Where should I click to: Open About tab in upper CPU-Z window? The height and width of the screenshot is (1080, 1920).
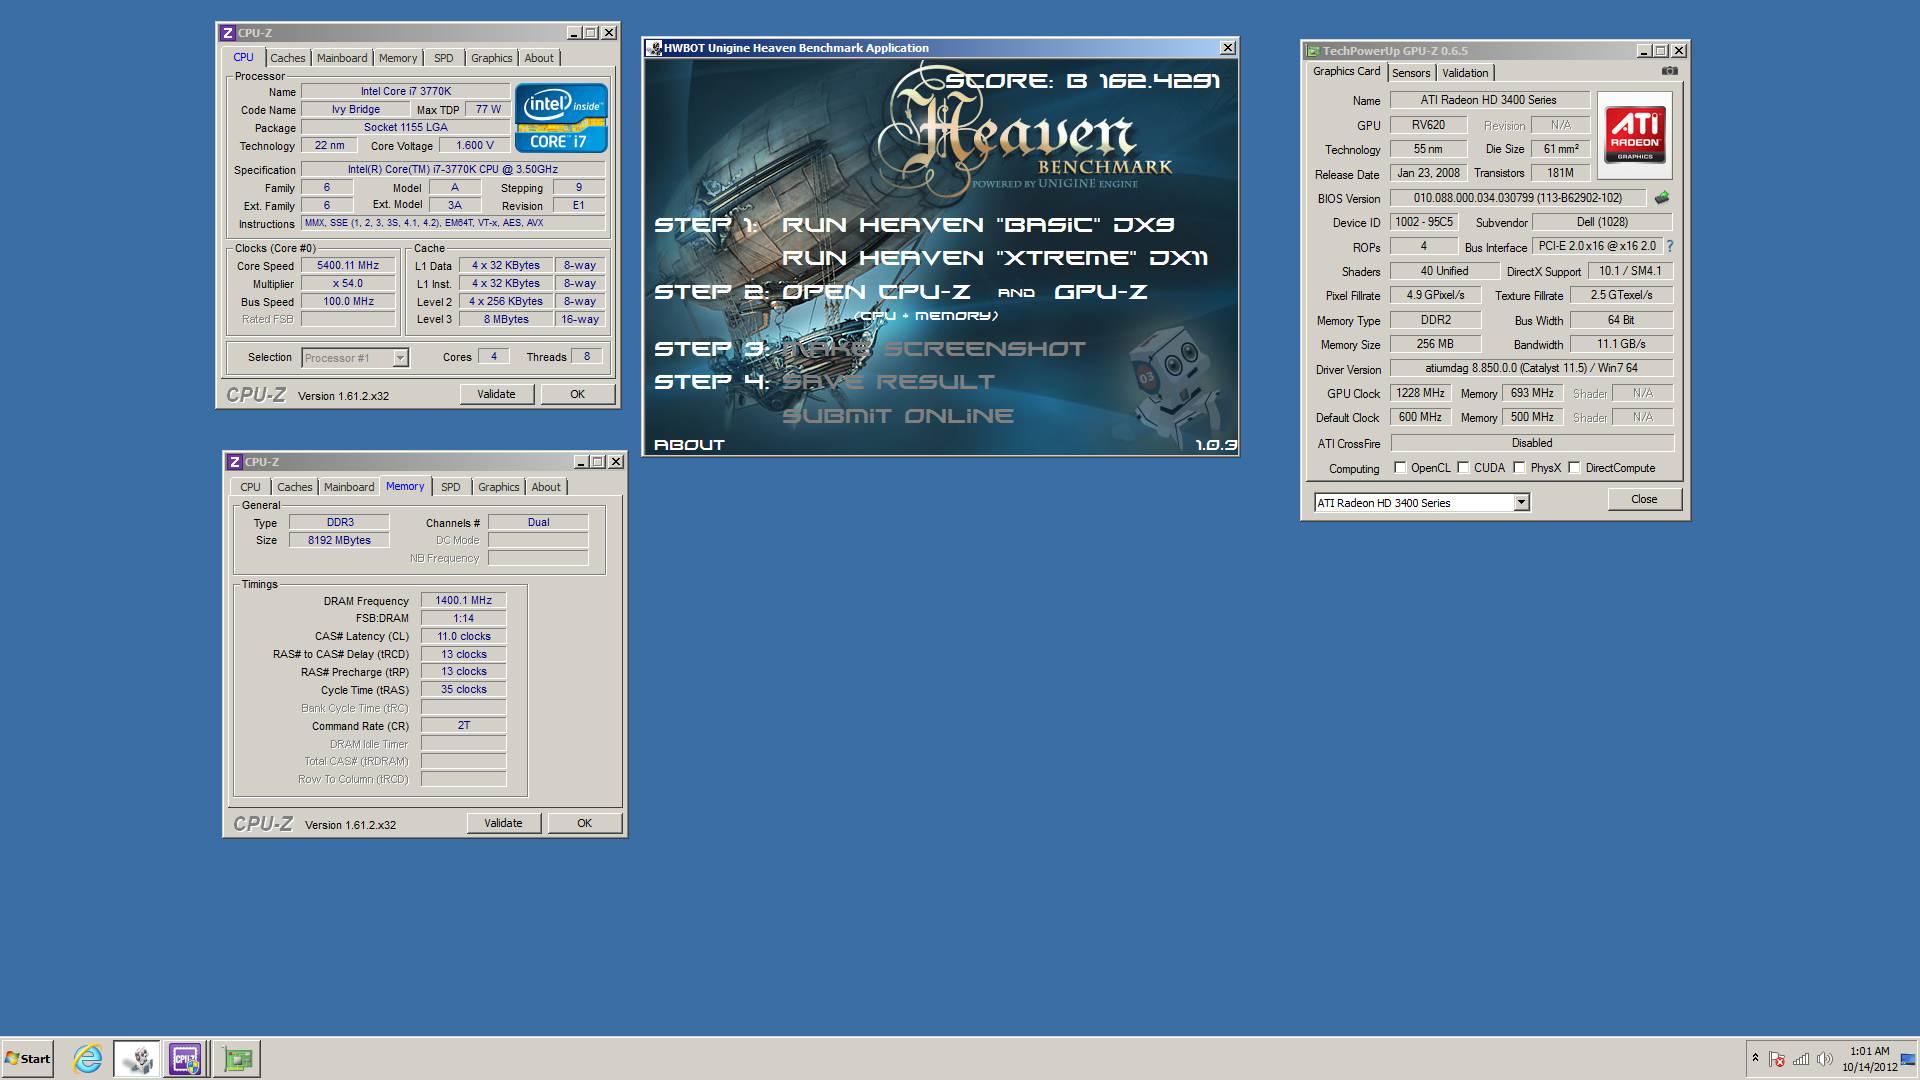(539, 58)
